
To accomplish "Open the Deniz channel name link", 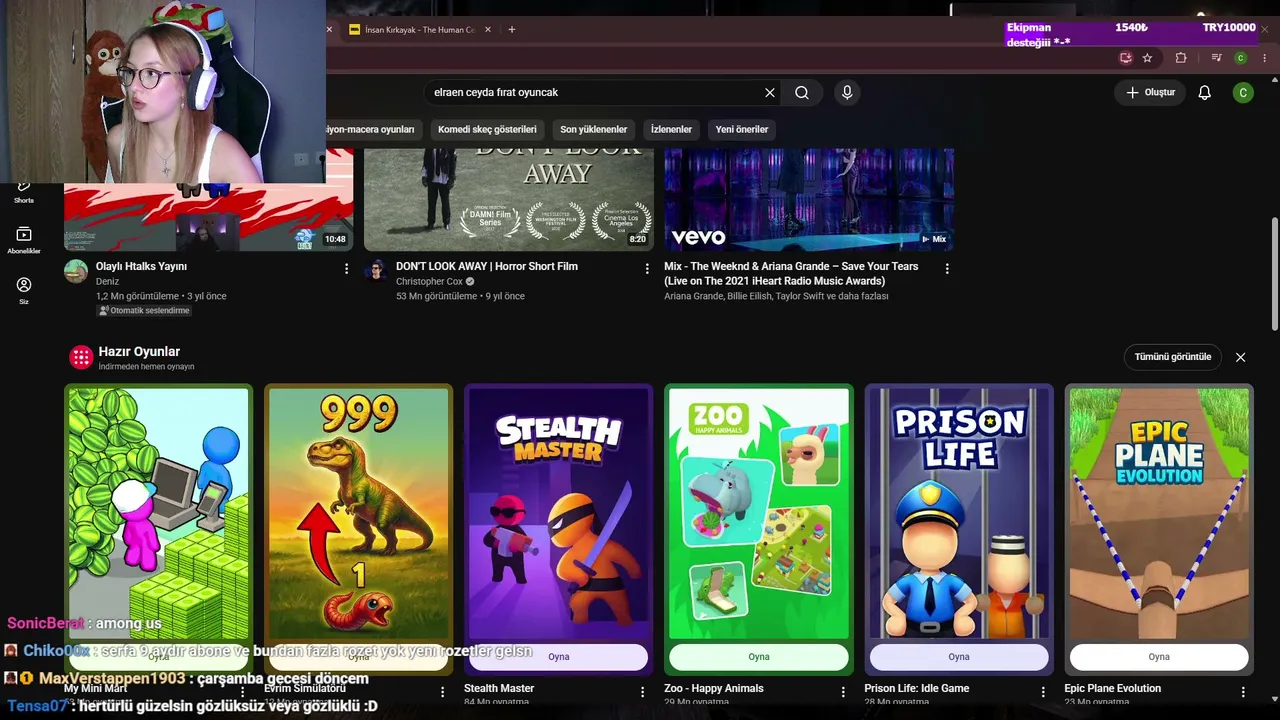I will pyautogui.click(x=107, y=282).
